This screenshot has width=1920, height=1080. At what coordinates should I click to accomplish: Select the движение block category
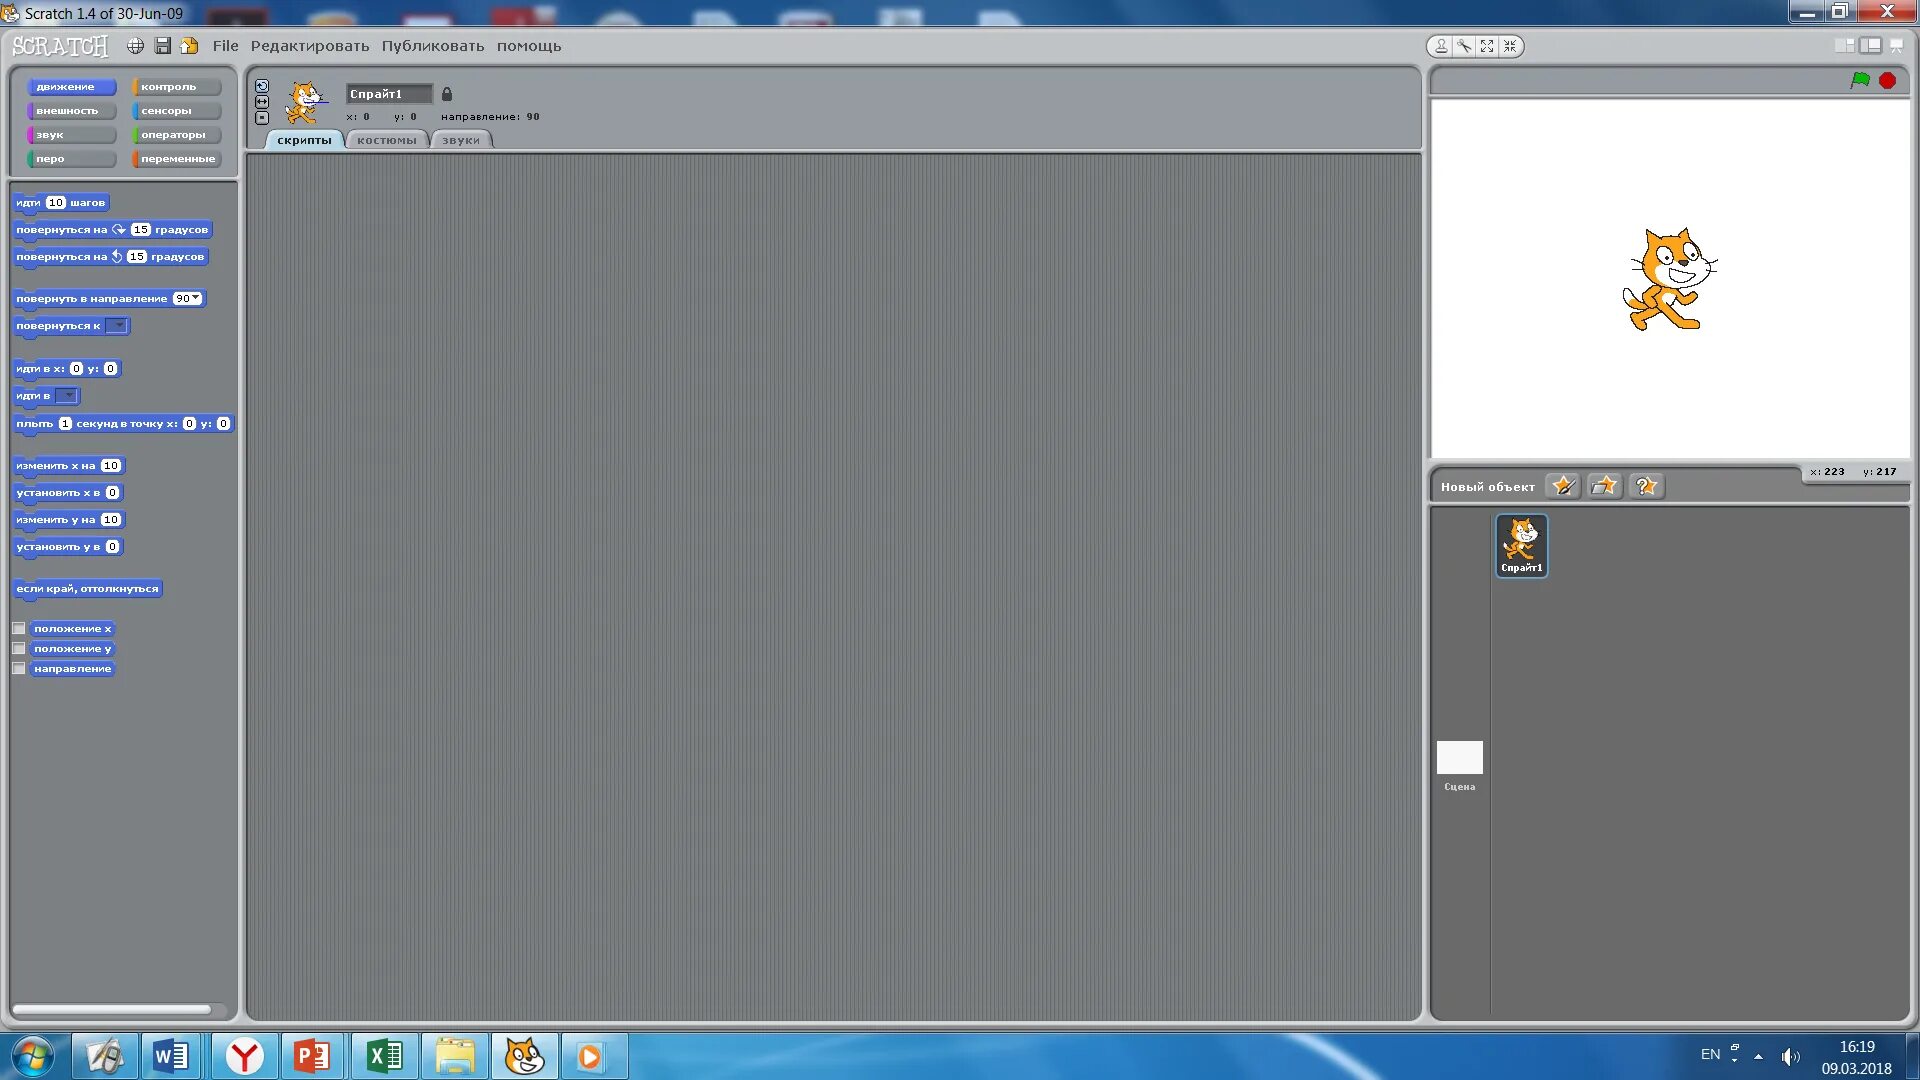(x=71, y=87)
